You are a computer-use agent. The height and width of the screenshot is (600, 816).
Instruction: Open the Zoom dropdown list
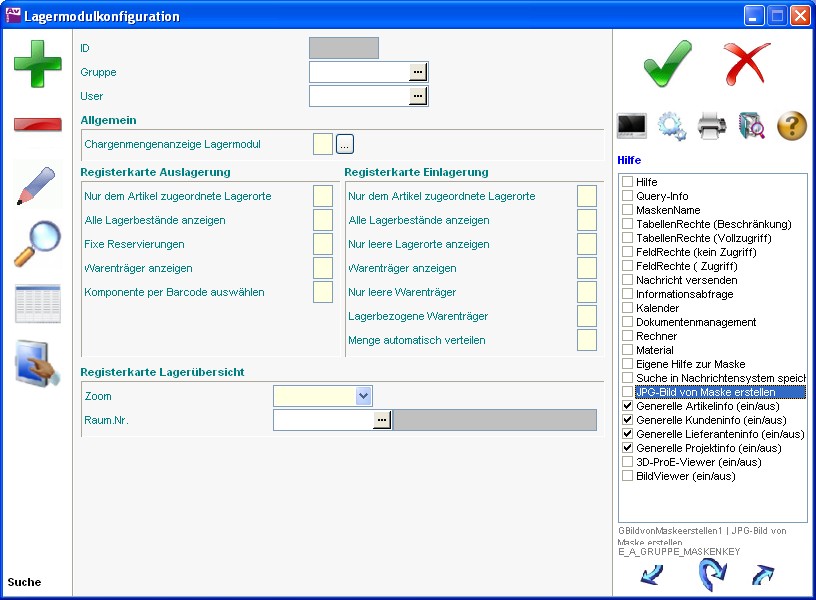363,397
